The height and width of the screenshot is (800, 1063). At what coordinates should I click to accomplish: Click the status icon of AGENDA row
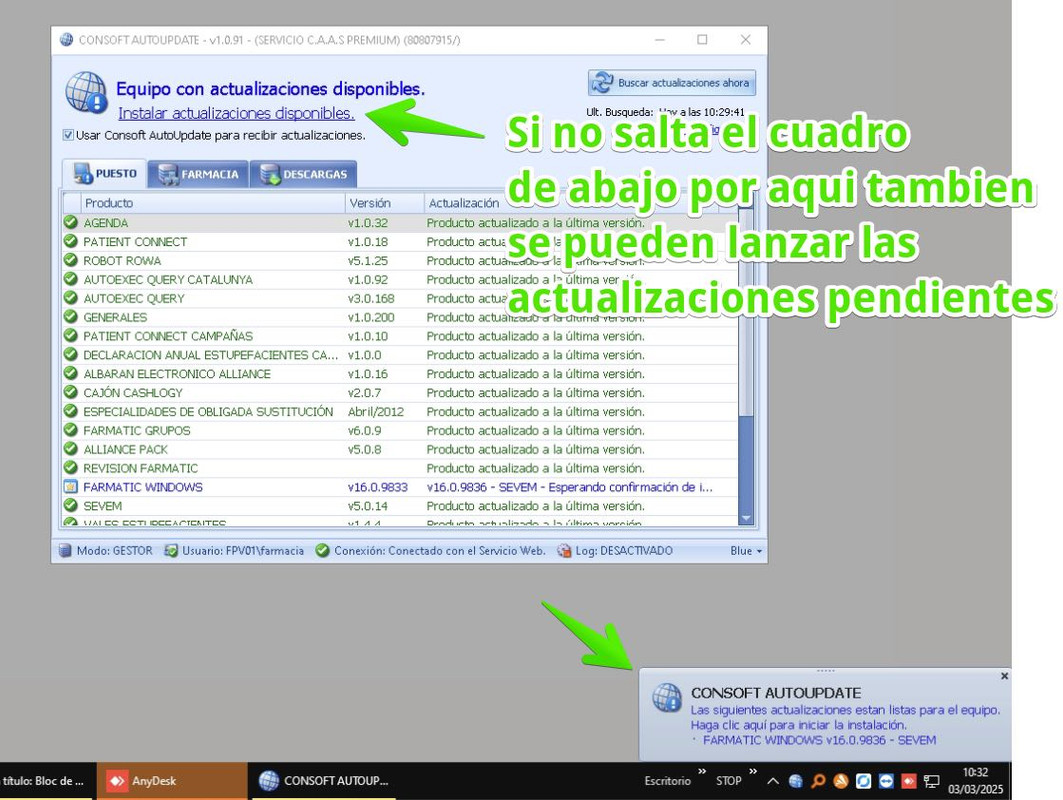(x=71, y=222)
